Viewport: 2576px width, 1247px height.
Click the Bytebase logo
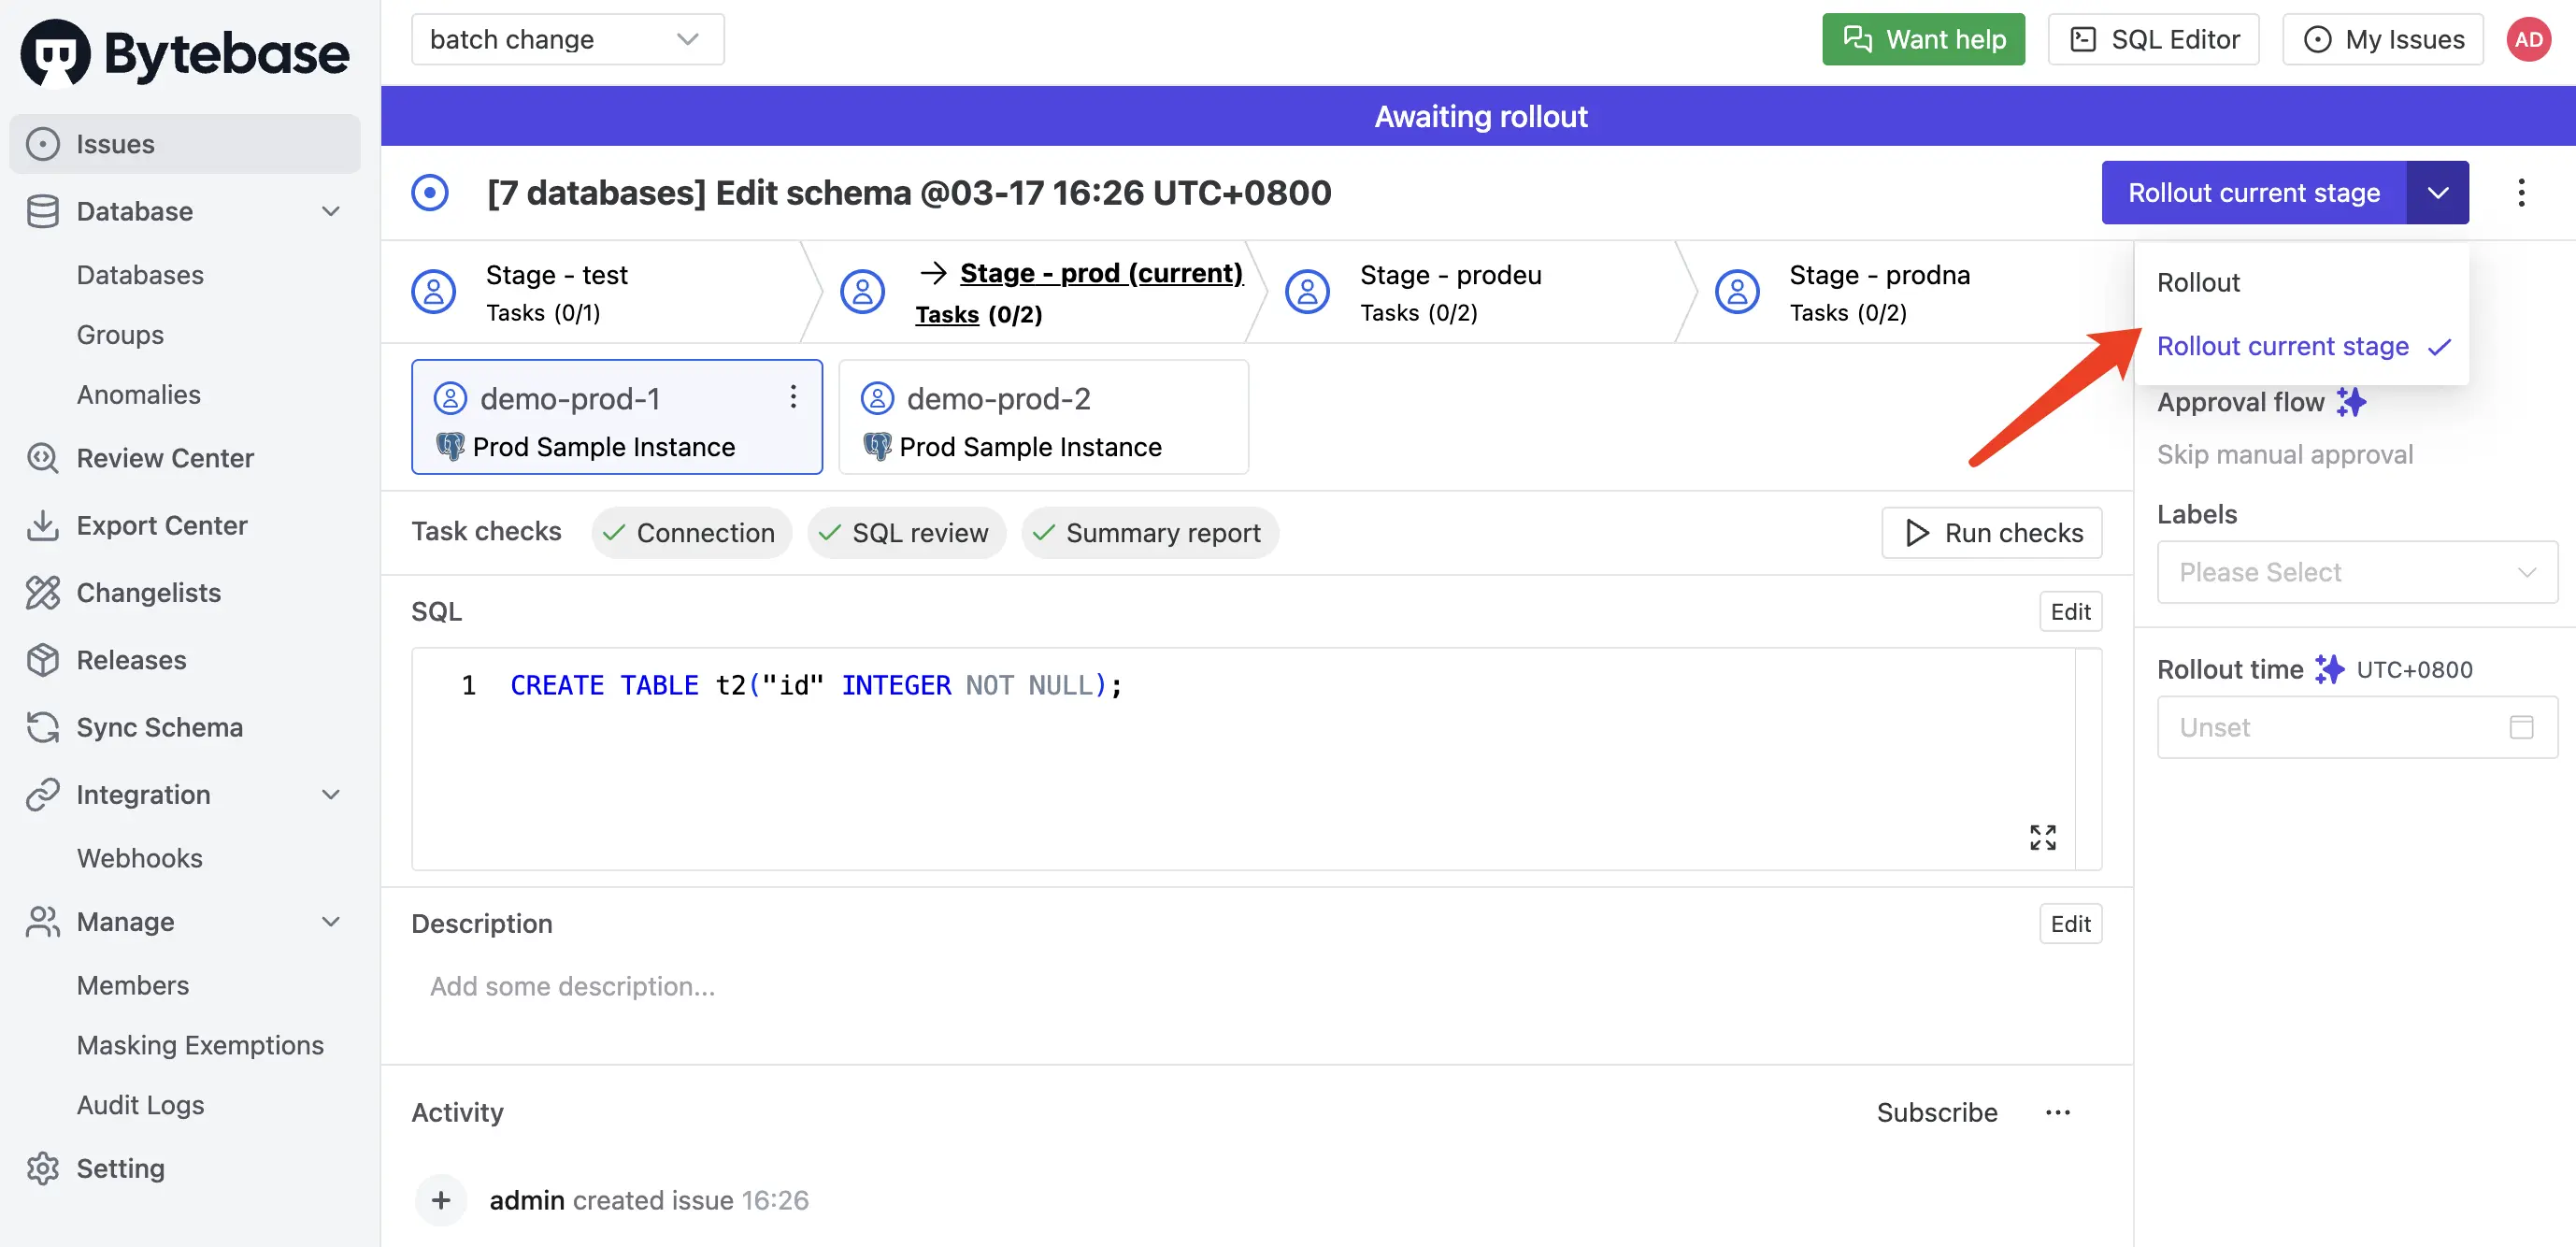pyautogui.click(x=185, y=53)
